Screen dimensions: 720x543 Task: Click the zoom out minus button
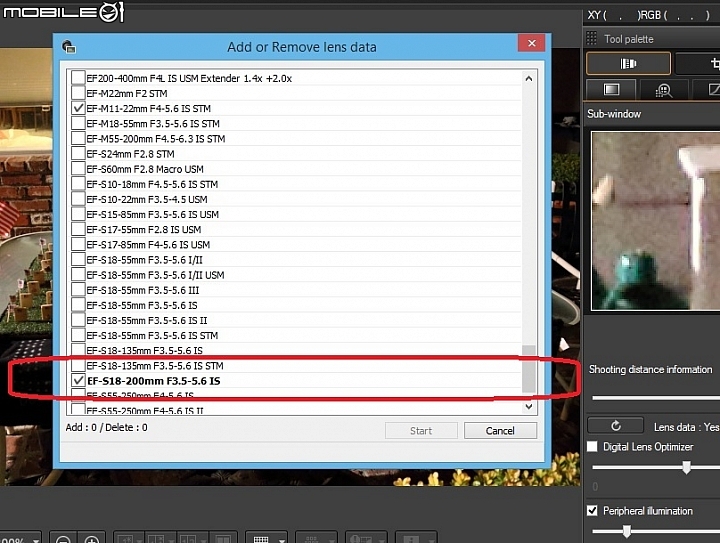(63, 538)
